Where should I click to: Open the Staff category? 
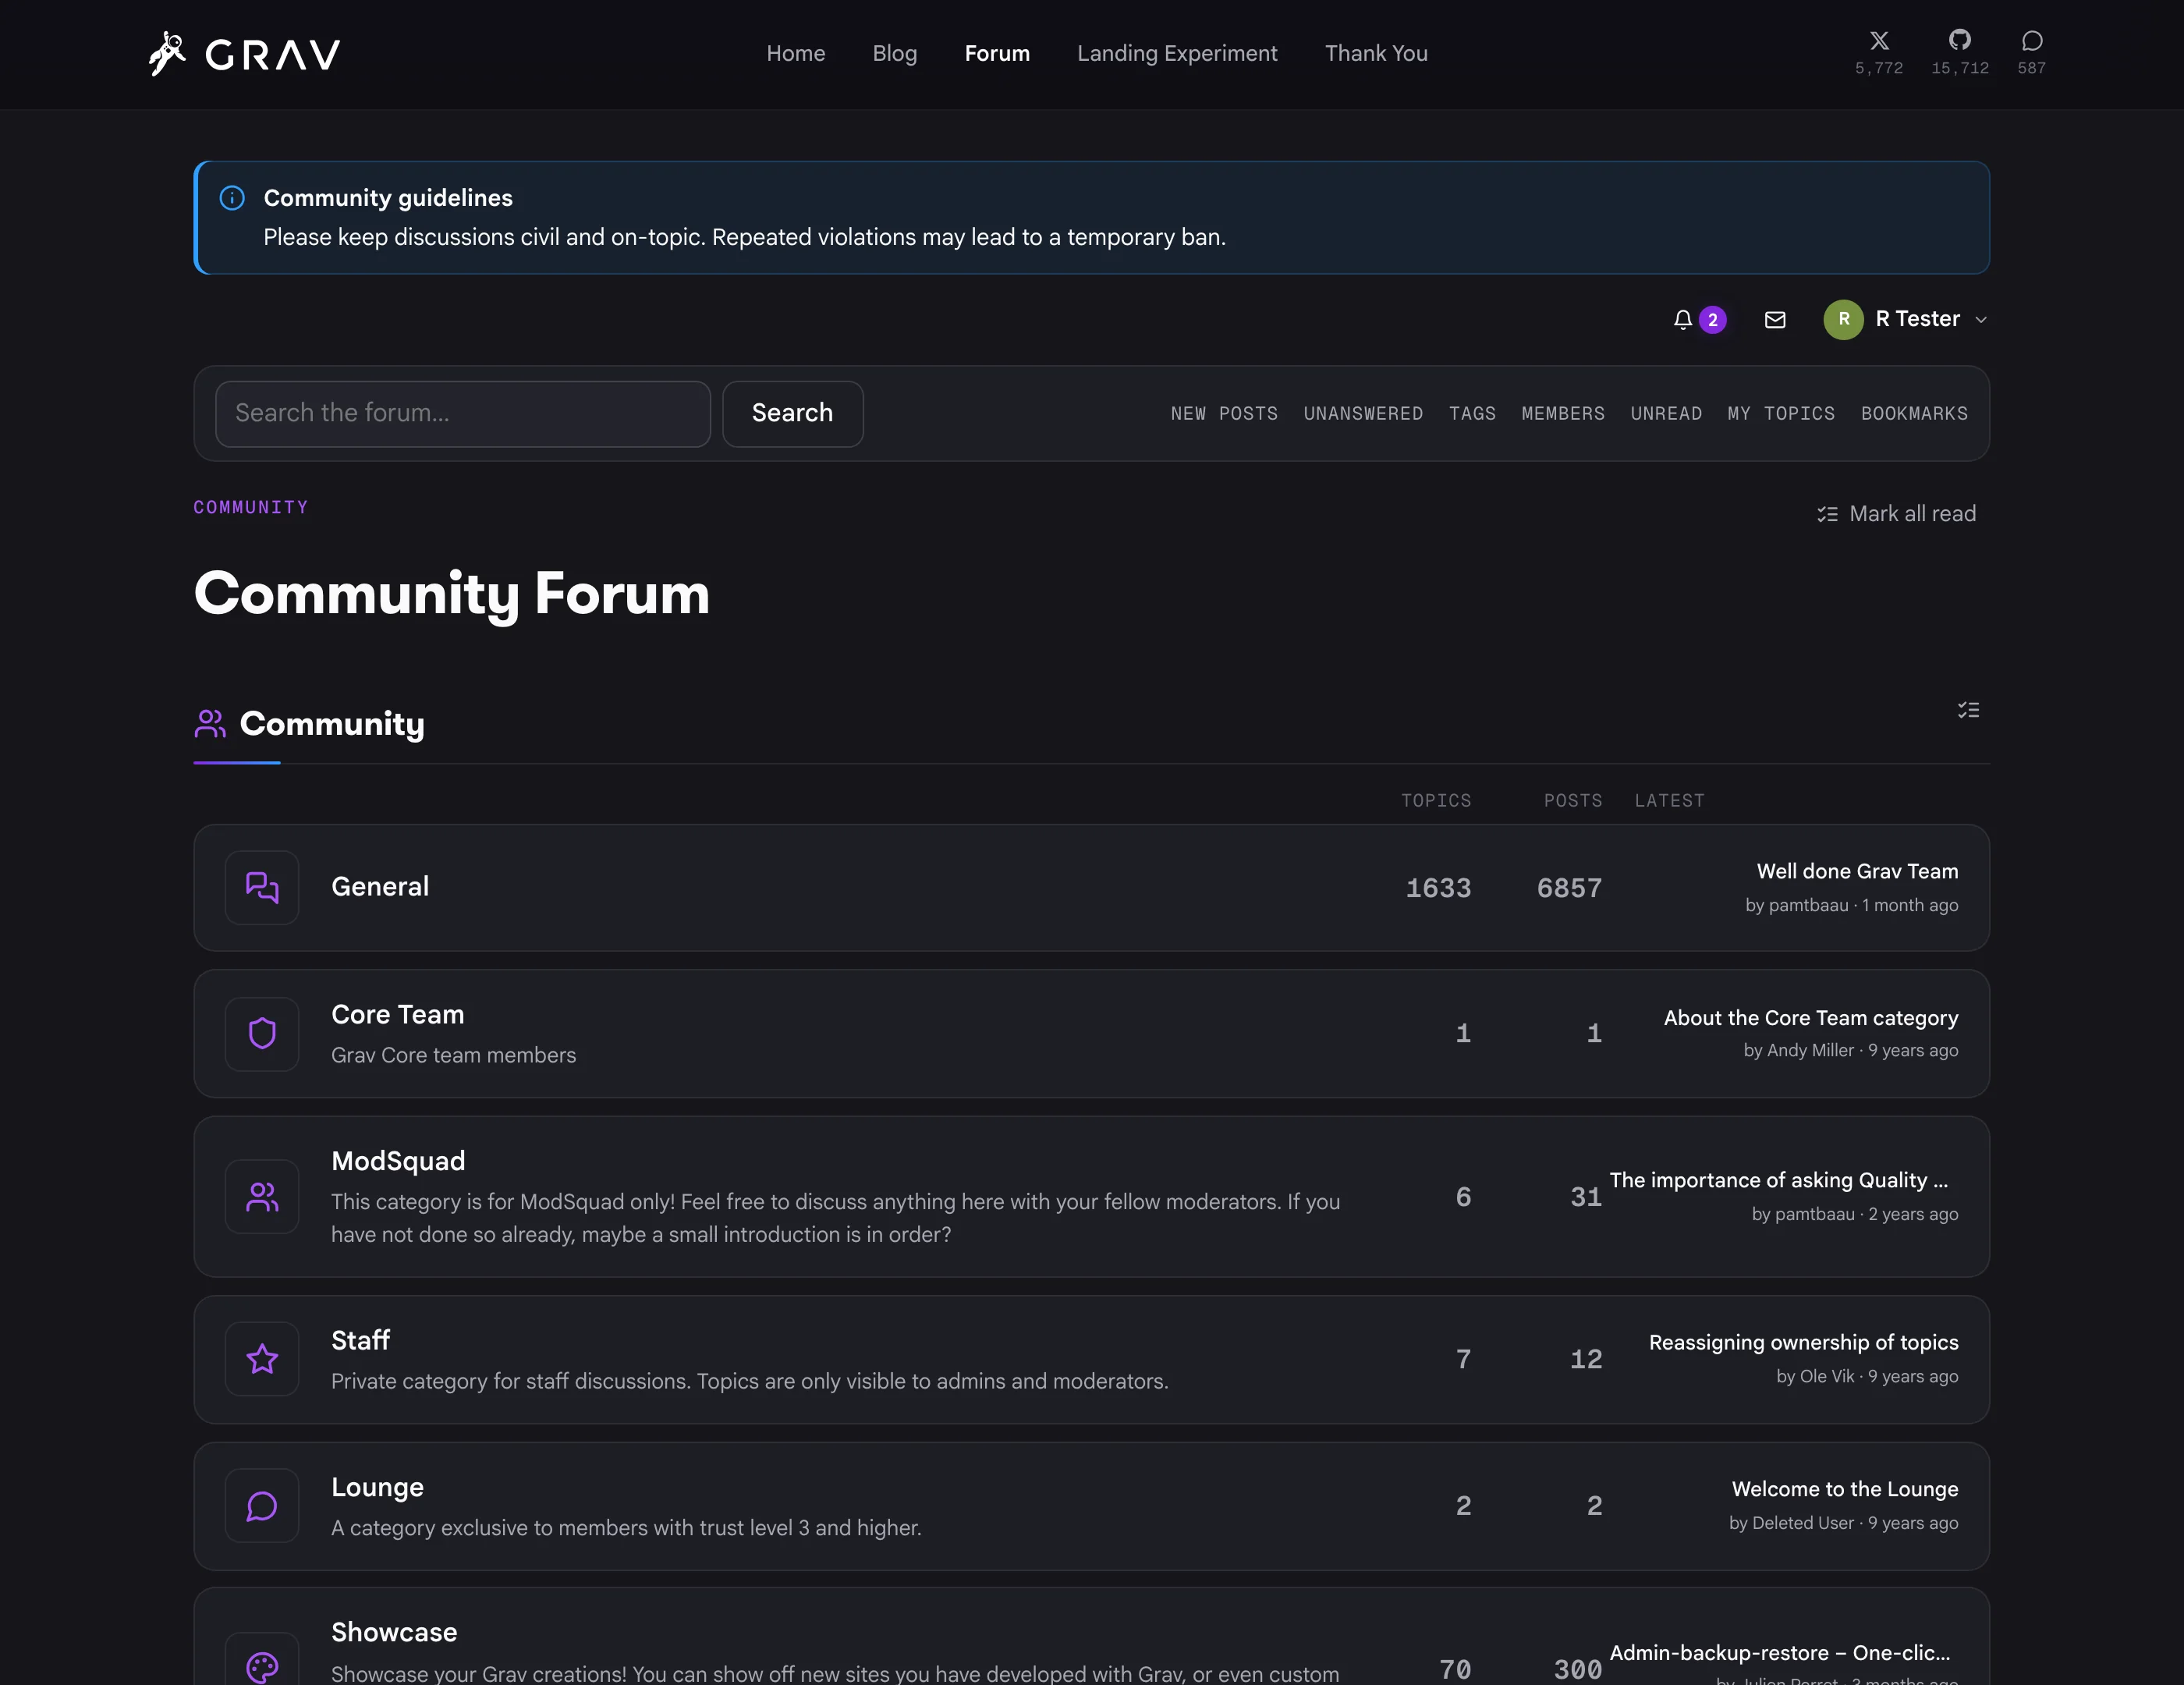pyautogui.click(x=360, y=1340)
